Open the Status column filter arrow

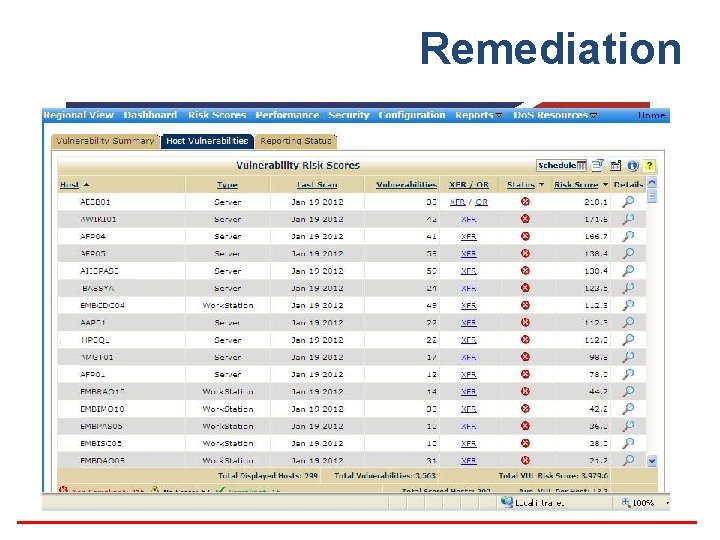[x=541, y=185]
